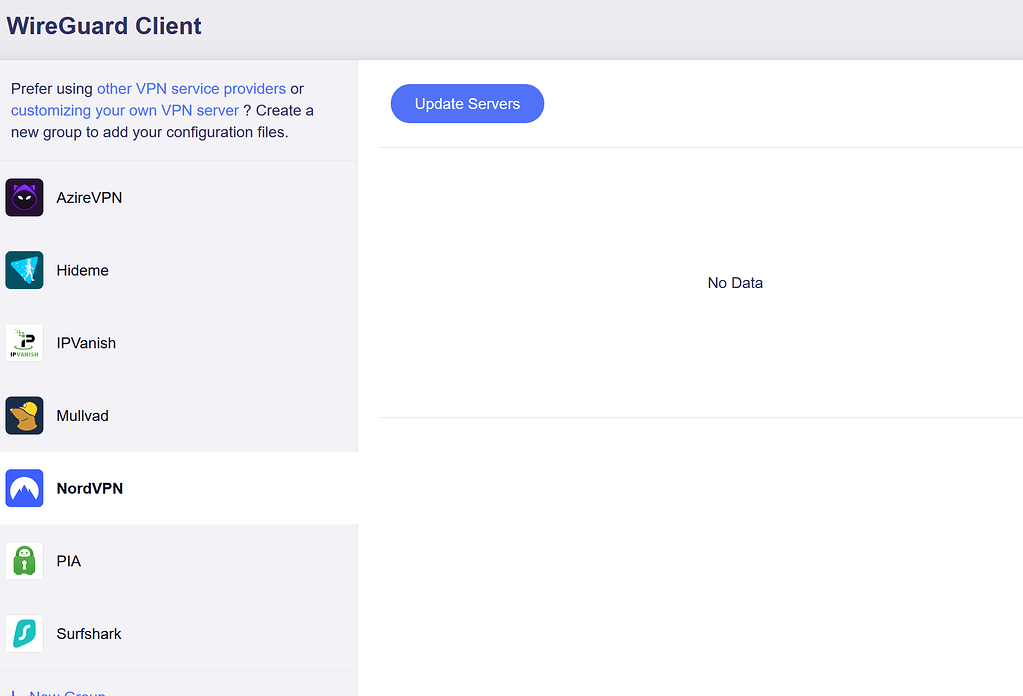
Task: Click the AzireVPN masked face icon
Action: tap(24, 198)
